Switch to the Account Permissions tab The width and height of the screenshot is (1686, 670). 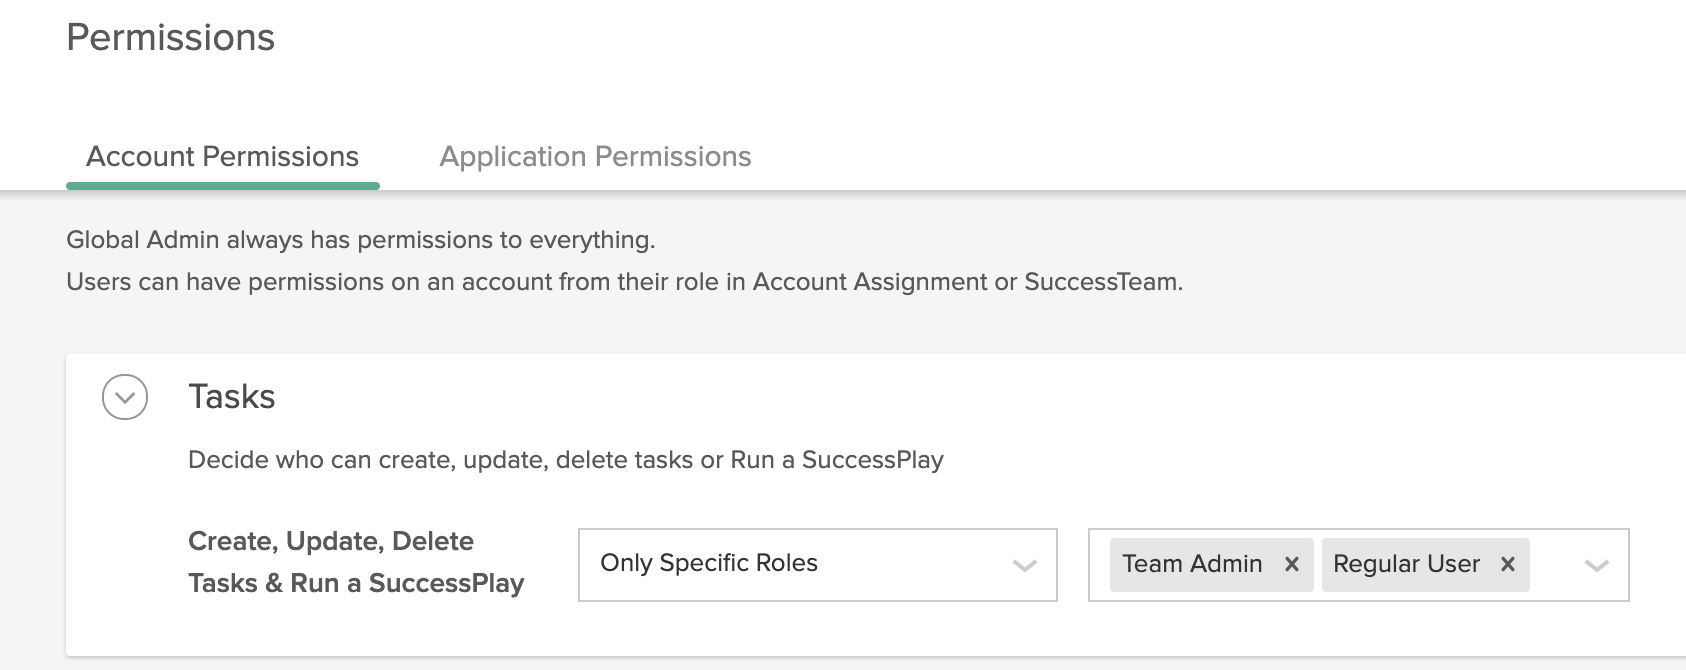[222, 157]
